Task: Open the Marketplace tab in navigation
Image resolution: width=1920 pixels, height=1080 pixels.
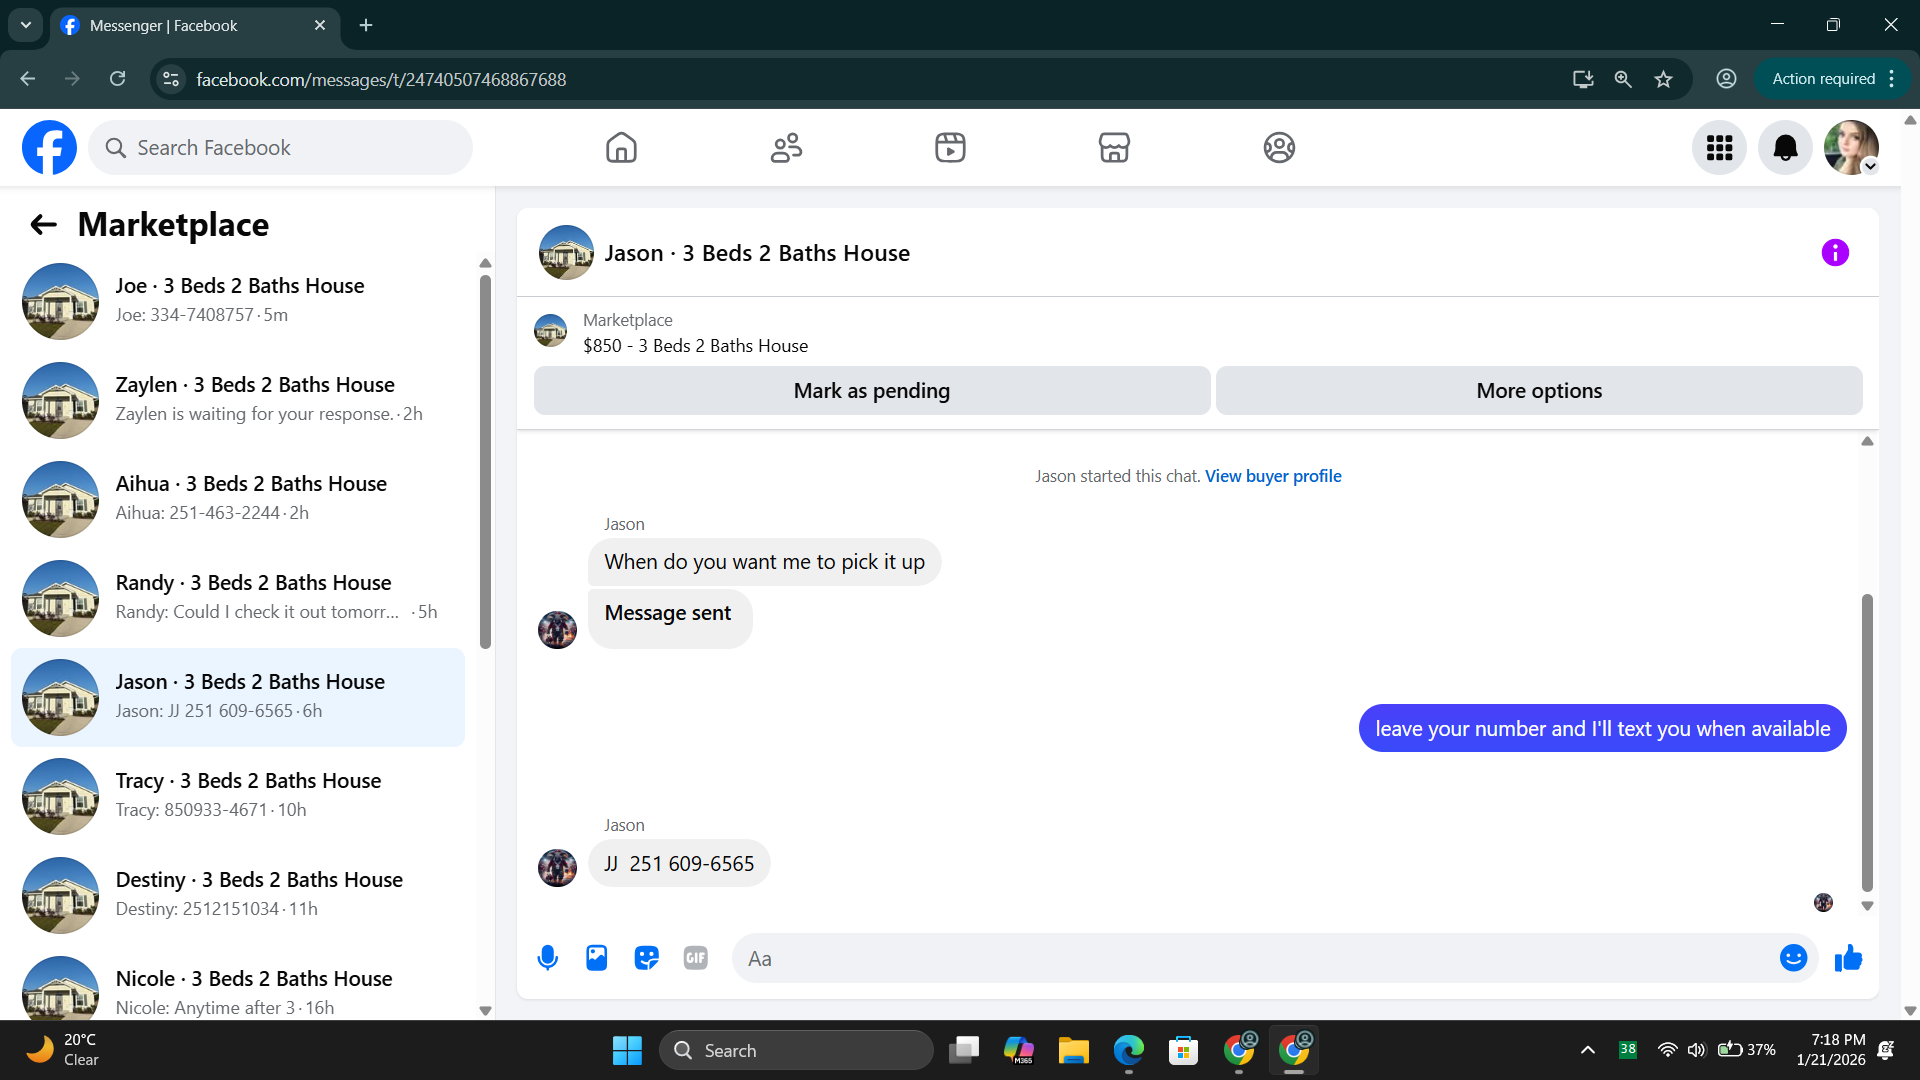Action: (1114, 148)
